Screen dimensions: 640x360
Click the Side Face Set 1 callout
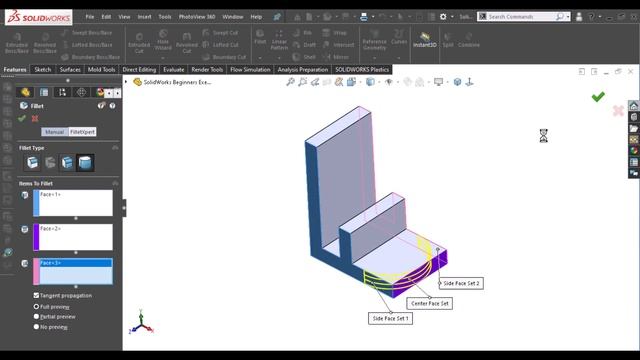point(390,318)
